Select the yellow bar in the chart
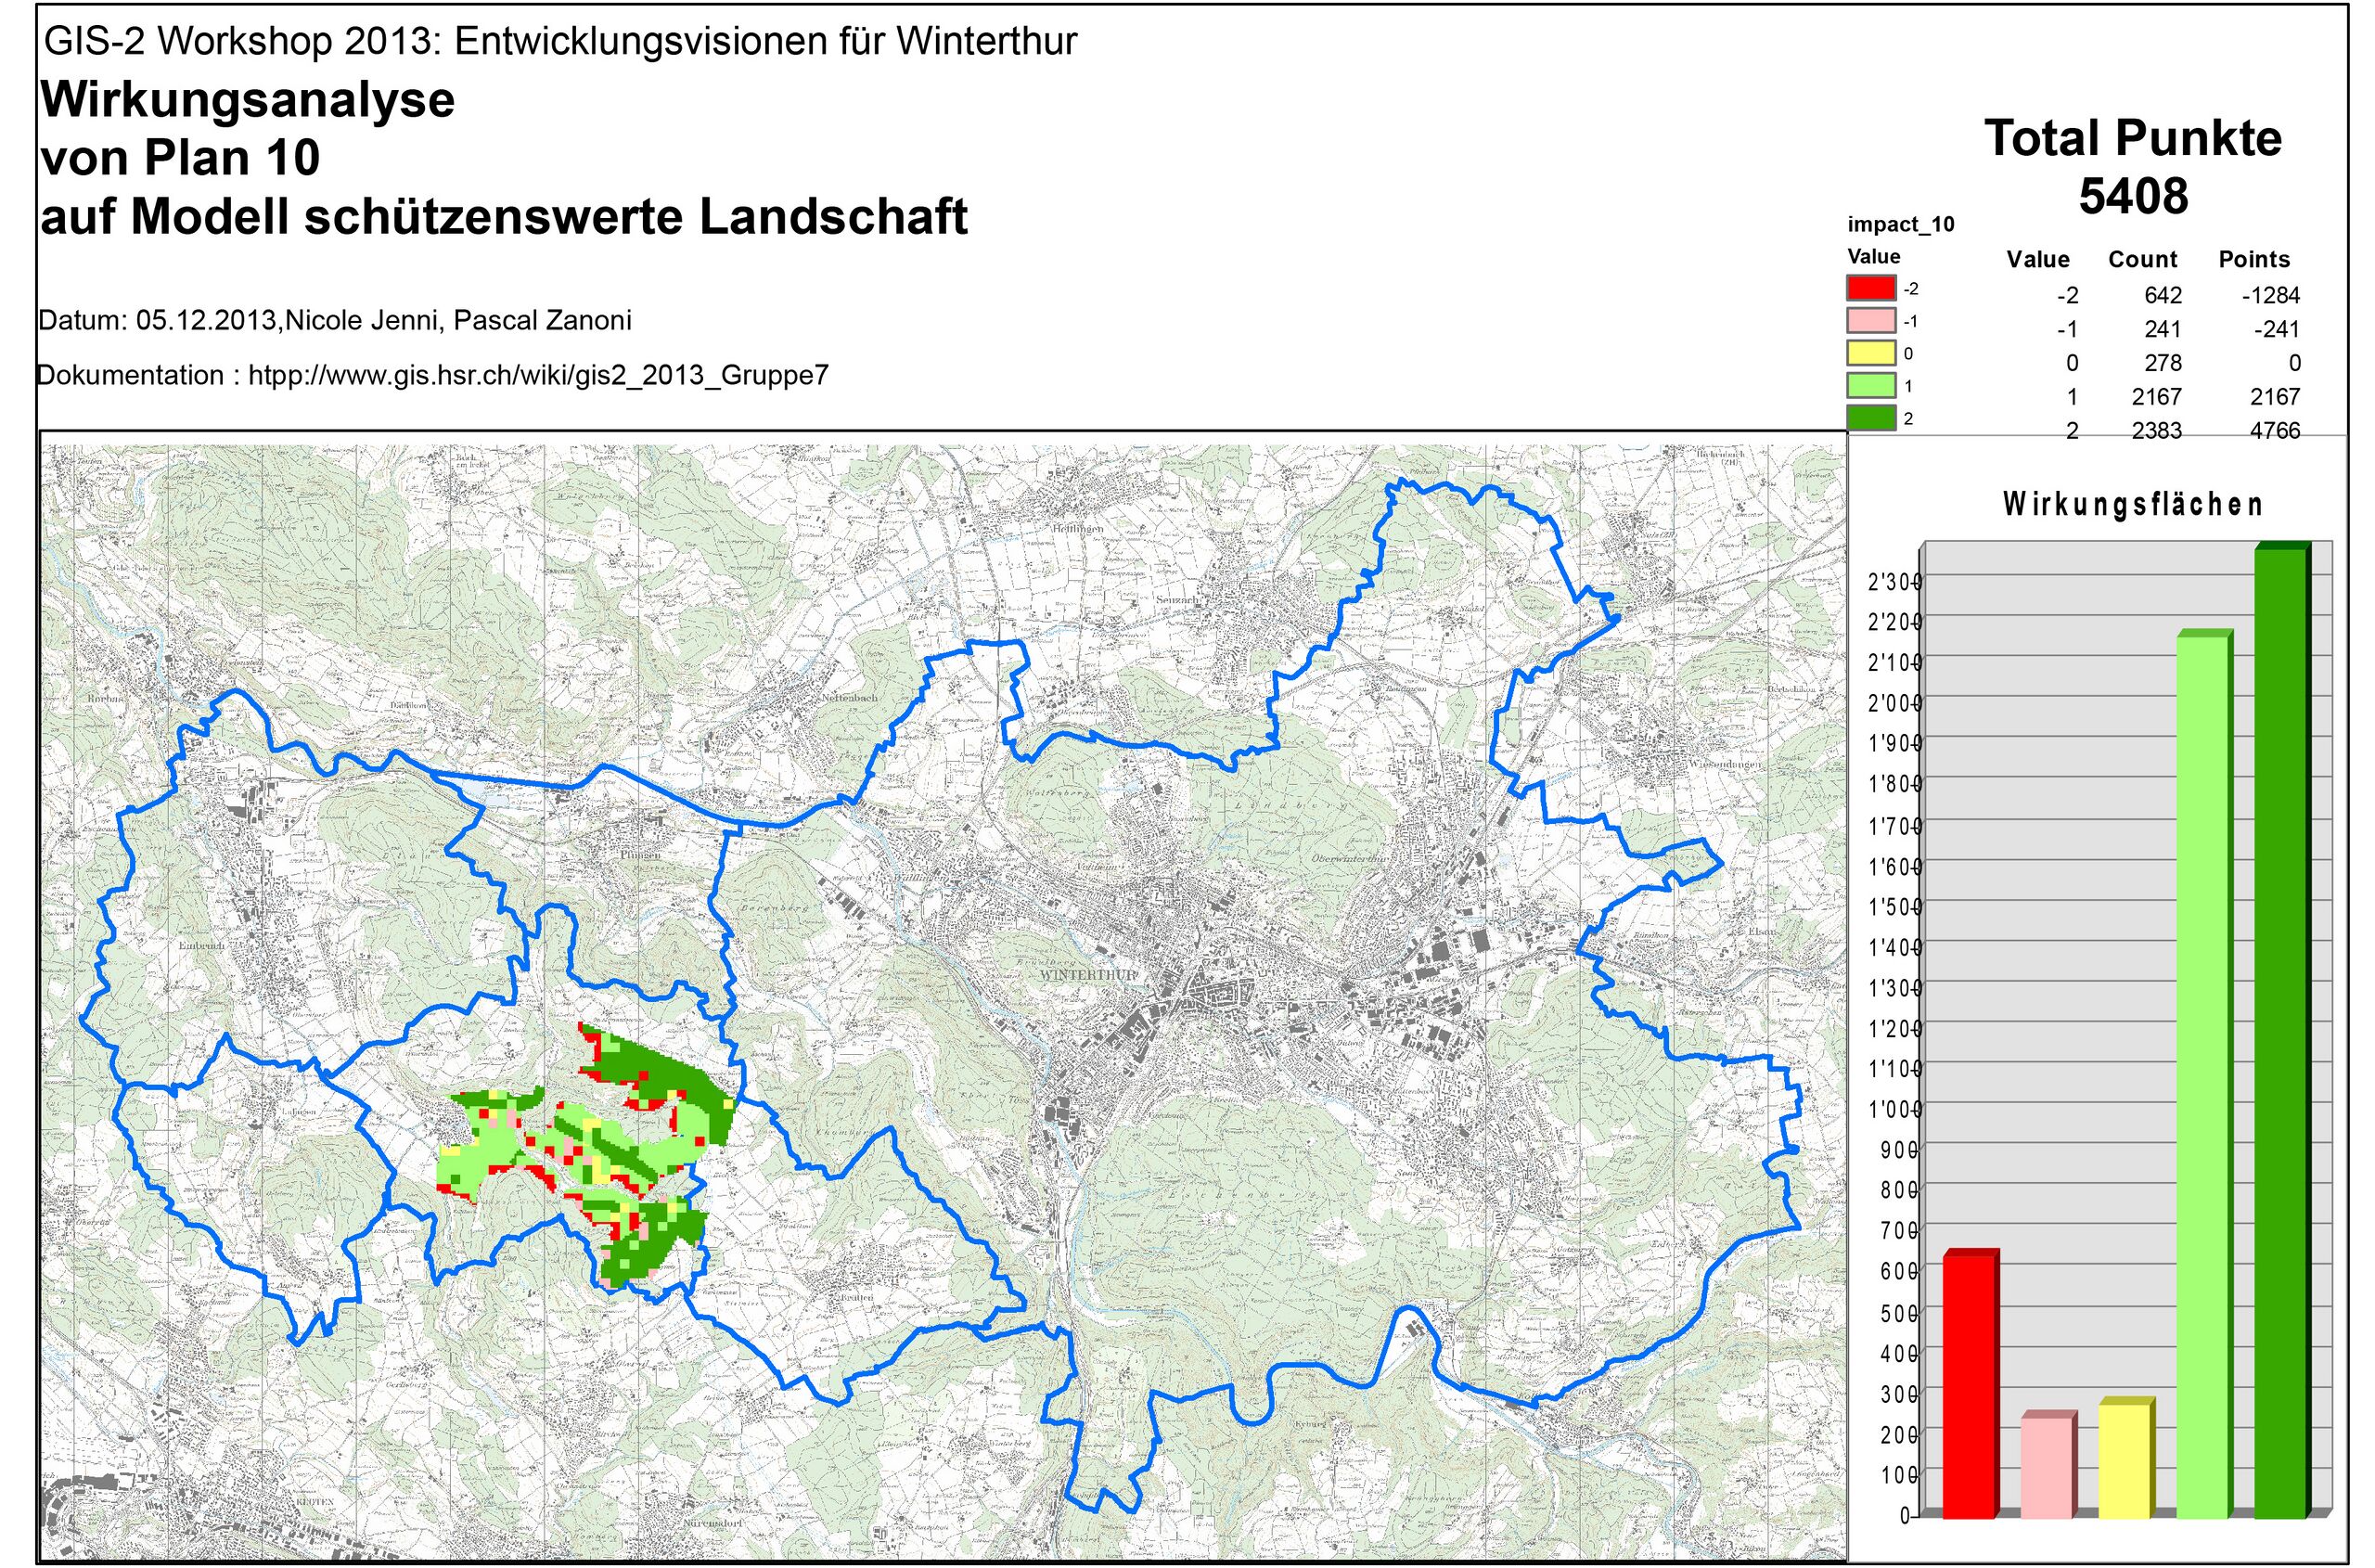Viewport: 2375px width, 1568px height. [x=2124, y=1460]
